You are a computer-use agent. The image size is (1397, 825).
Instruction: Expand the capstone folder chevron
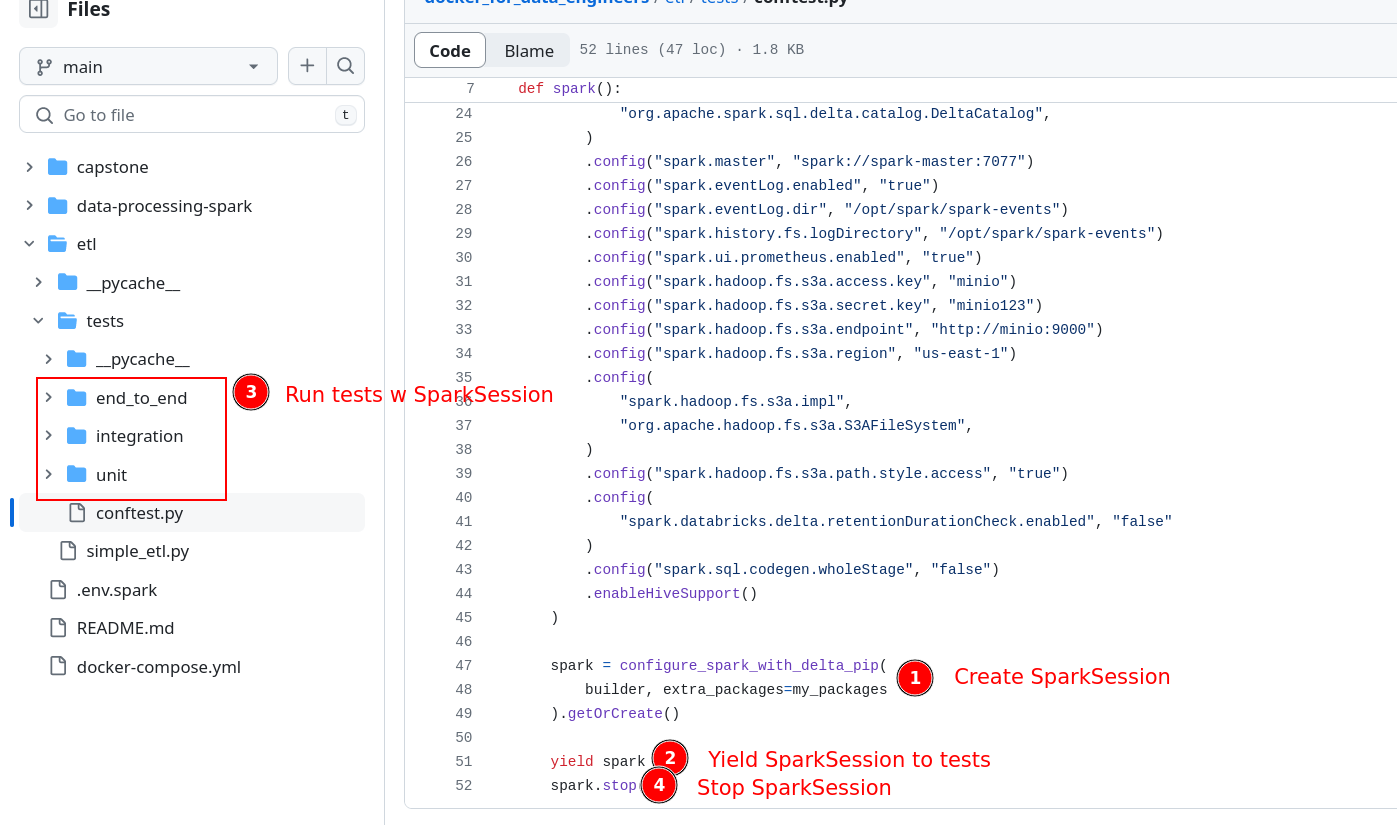(x=30, y=167)
